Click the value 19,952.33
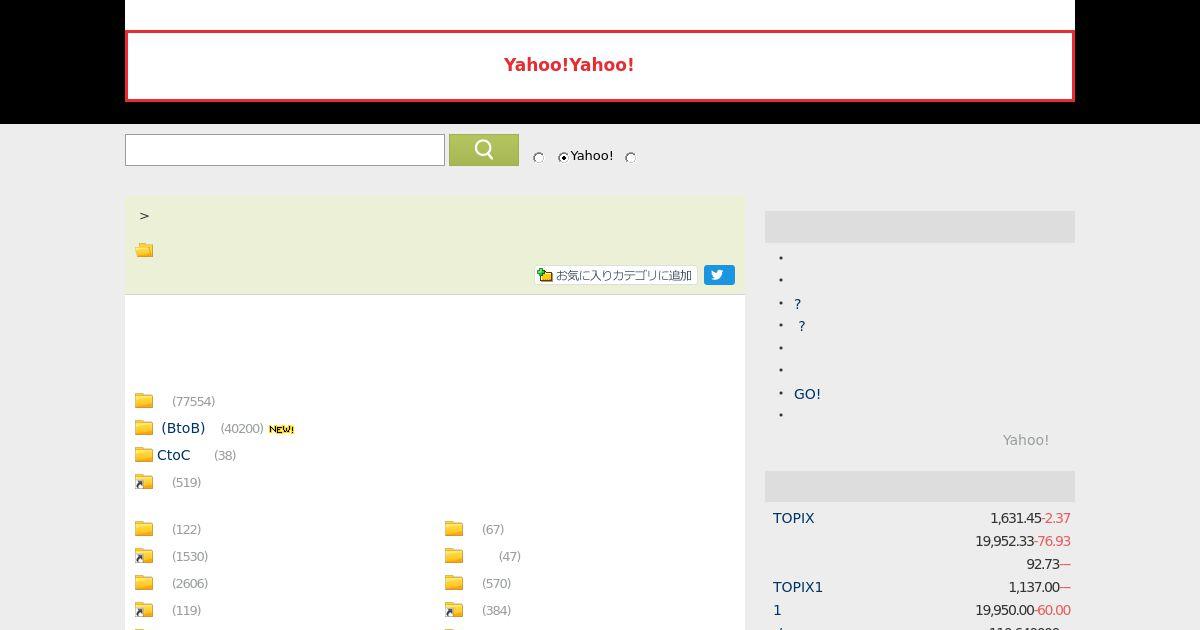Image resolution: width=1200 pixels, height=630 pixels. click(1005, 541)
